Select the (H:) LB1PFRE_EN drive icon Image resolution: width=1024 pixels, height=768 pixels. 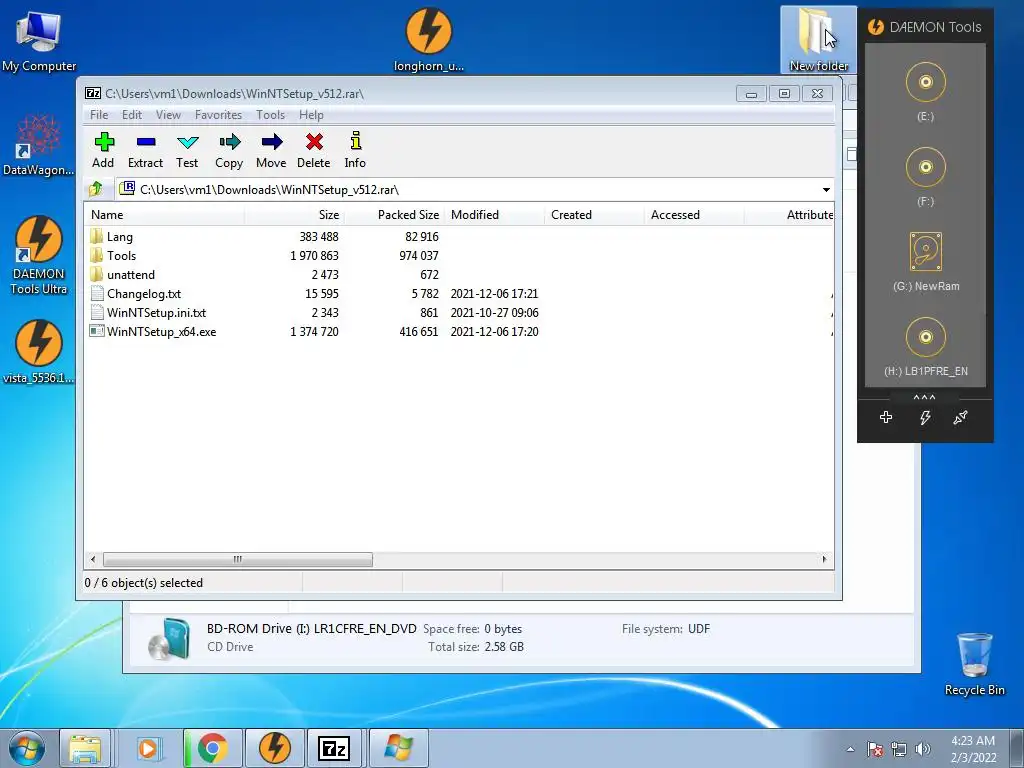926,346
